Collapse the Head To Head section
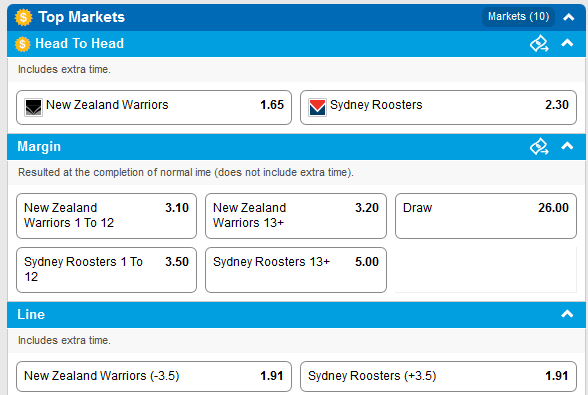The height and width of the screenshot is (395, 588). pos(567,43)
